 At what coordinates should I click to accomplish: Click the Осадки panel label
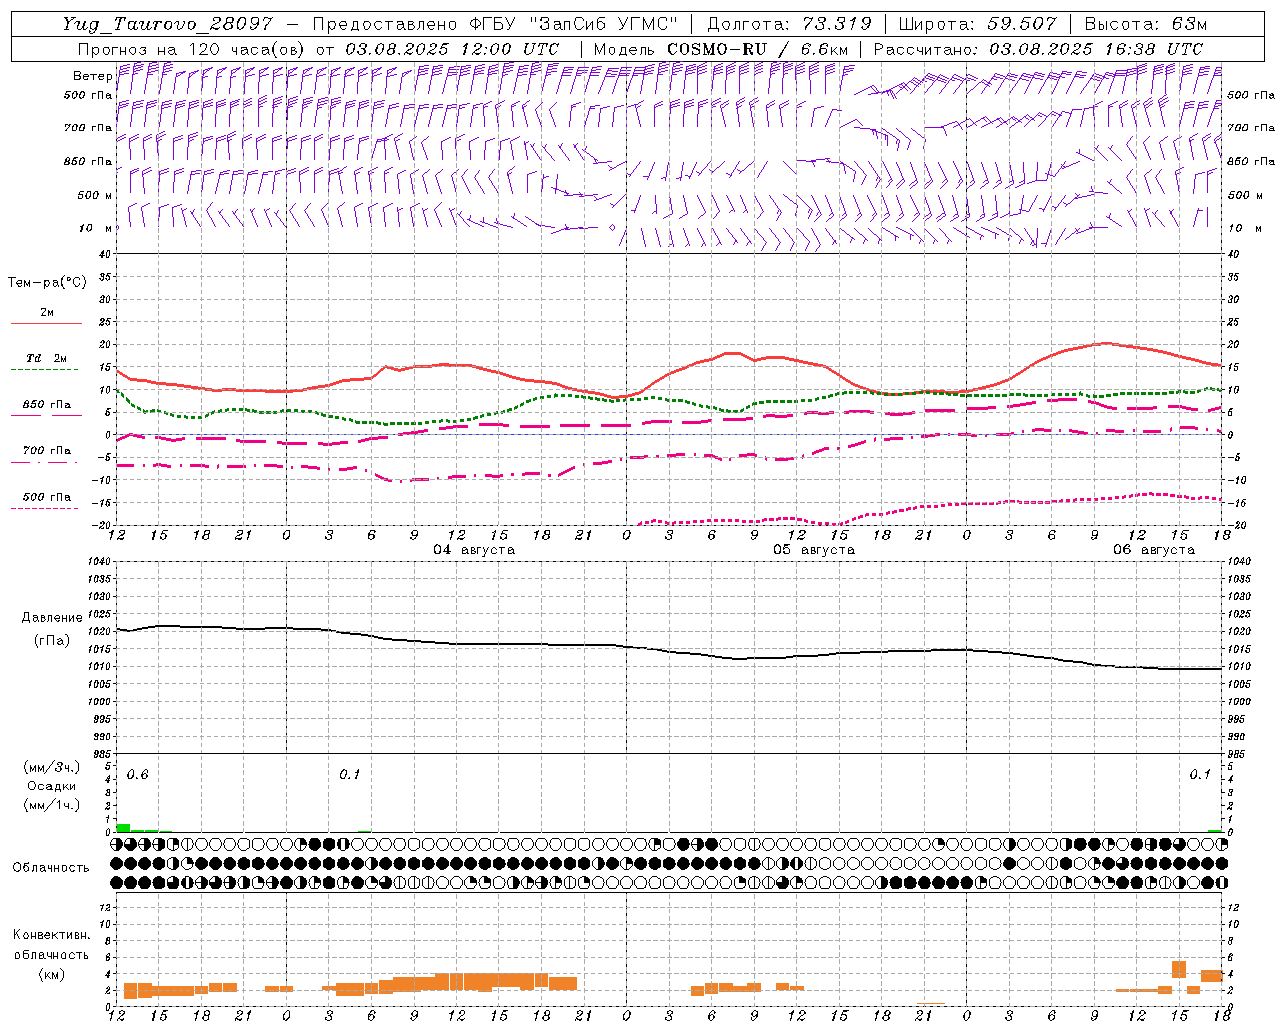pos(51,786)
